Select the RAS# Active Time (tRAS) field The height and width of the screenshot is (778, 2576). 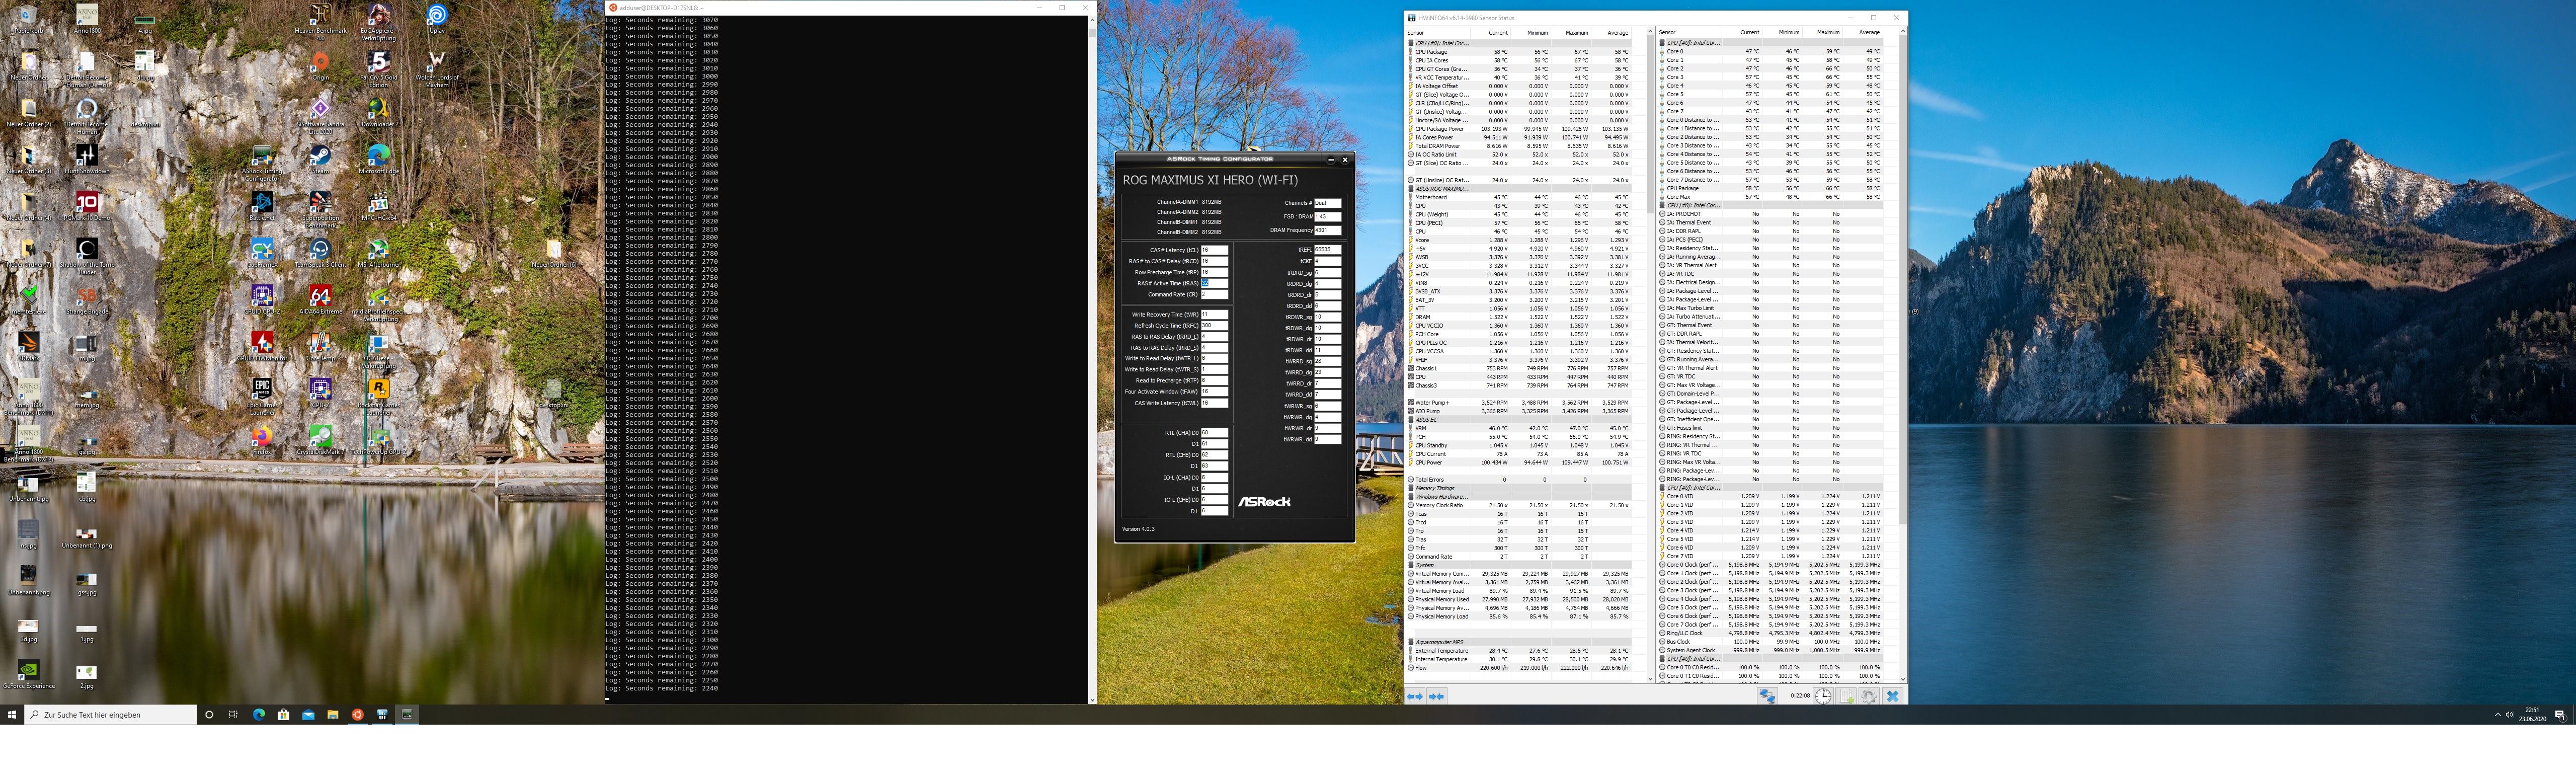[1214, 283]
